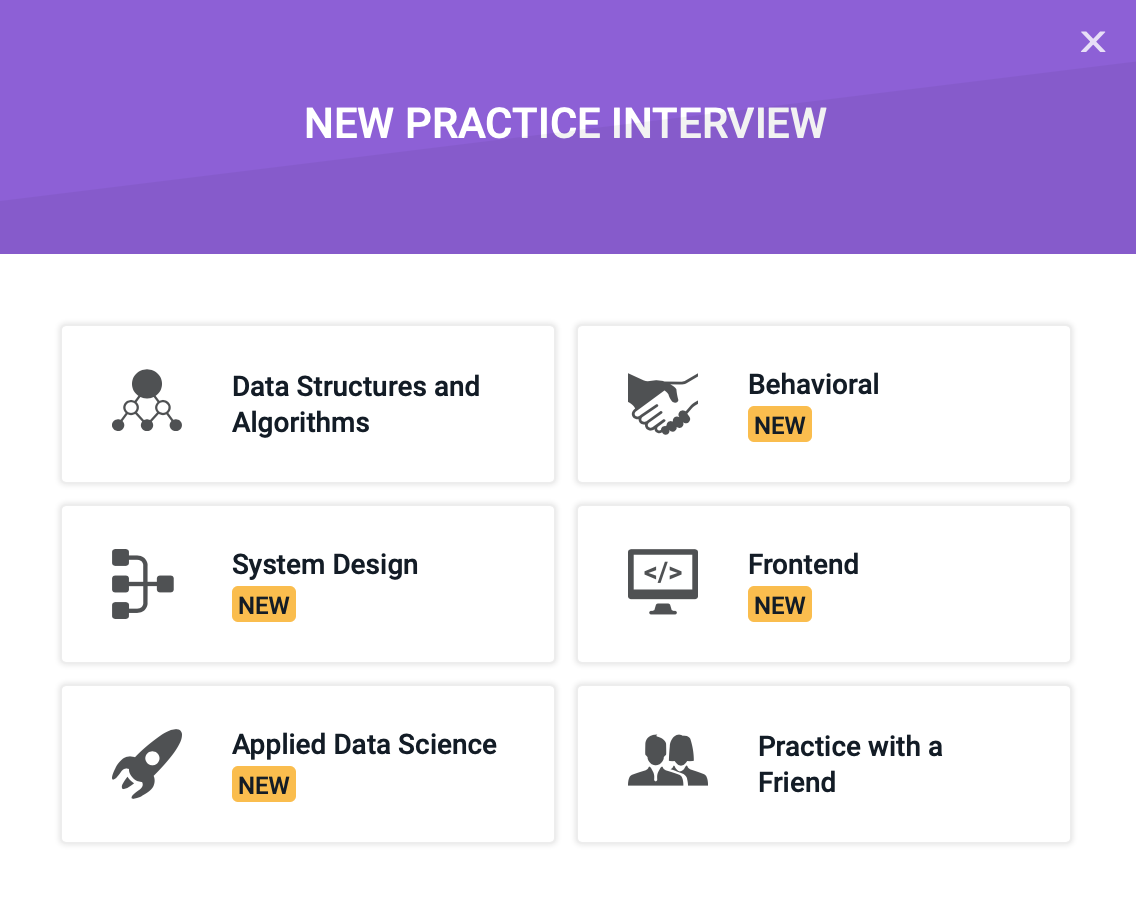Image resolution: width=1136 pixels, height=898 pixels.
Task: Click the Frontend code monitor icon
Action: (x=662, y=581)
